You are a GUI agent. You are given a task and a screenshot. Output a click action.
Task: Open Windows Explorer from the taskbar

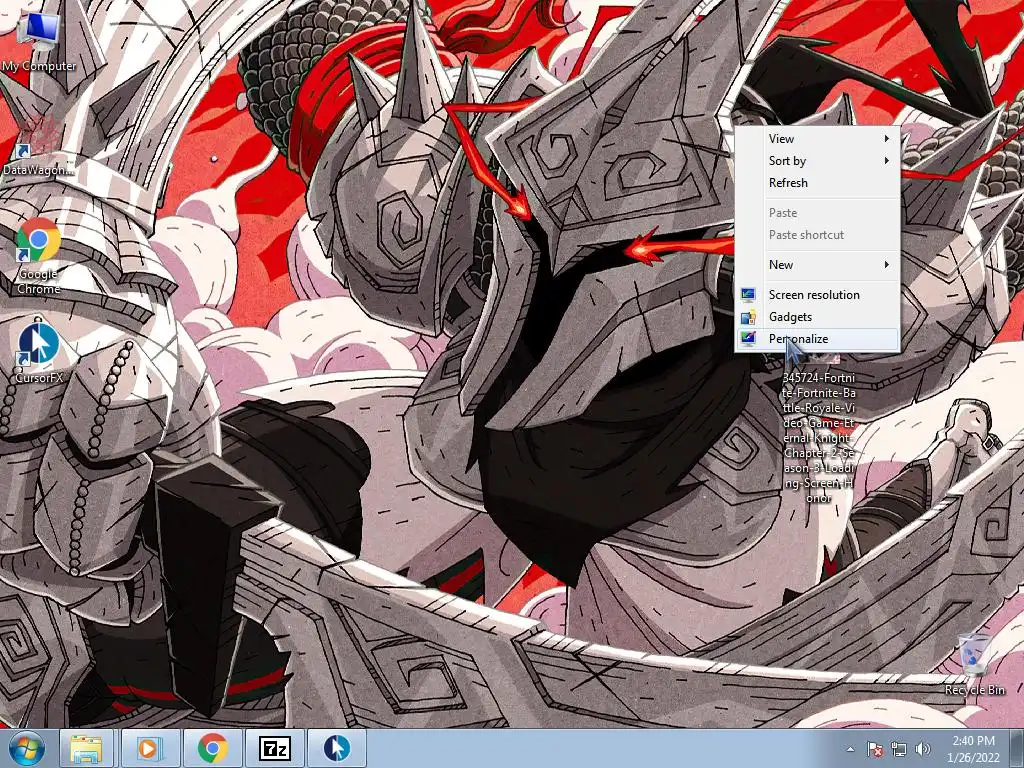click(x=87, y=748)
